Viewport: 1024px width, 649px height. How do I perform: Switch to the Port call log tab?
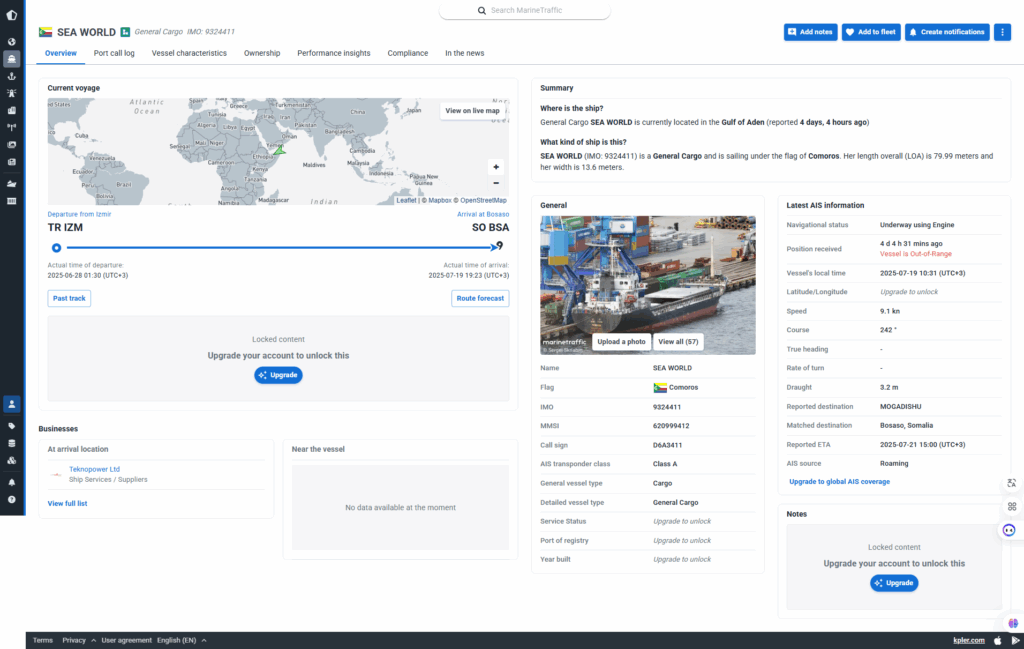tap(114, 54)
